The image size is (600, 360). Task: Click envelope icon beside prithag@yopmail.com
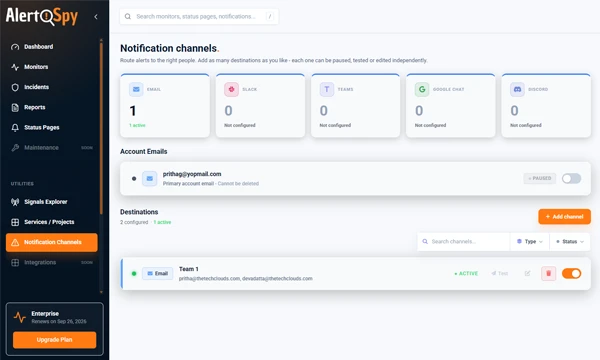coord(150,179)
